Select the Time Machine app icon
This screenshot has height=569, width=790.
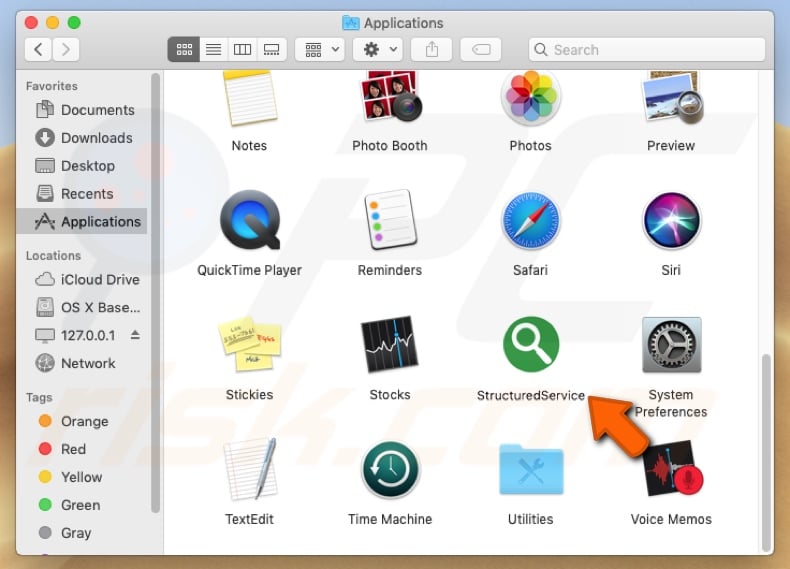390,469
